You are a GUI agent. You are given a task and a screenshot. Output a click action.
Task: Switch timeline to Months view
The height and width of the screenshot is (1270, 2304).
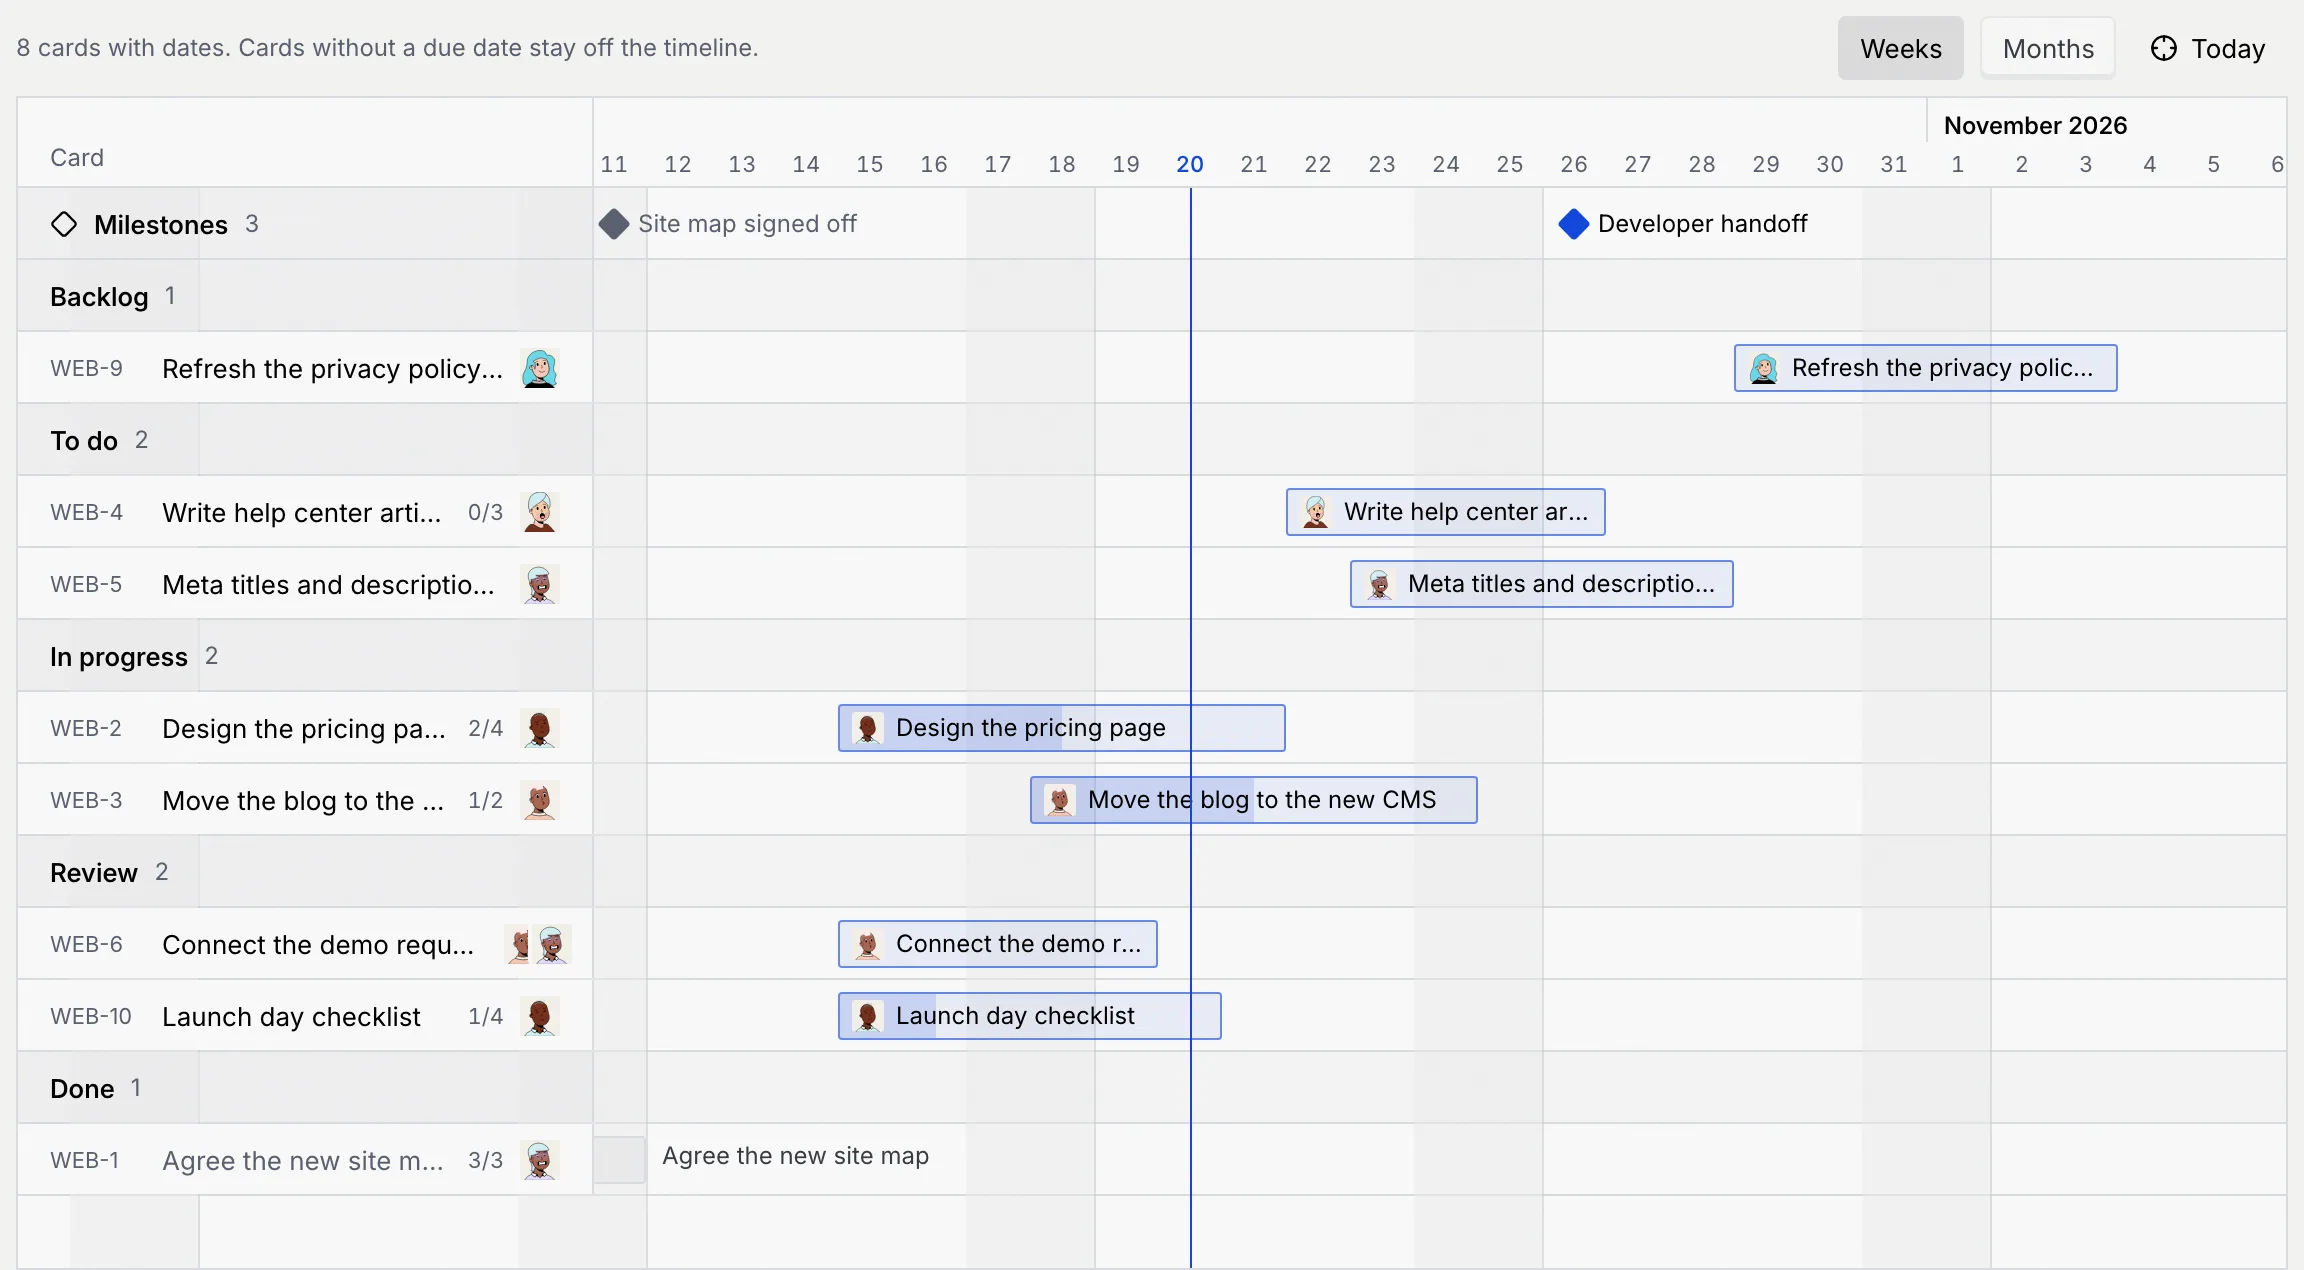(x=2048, y=48)
